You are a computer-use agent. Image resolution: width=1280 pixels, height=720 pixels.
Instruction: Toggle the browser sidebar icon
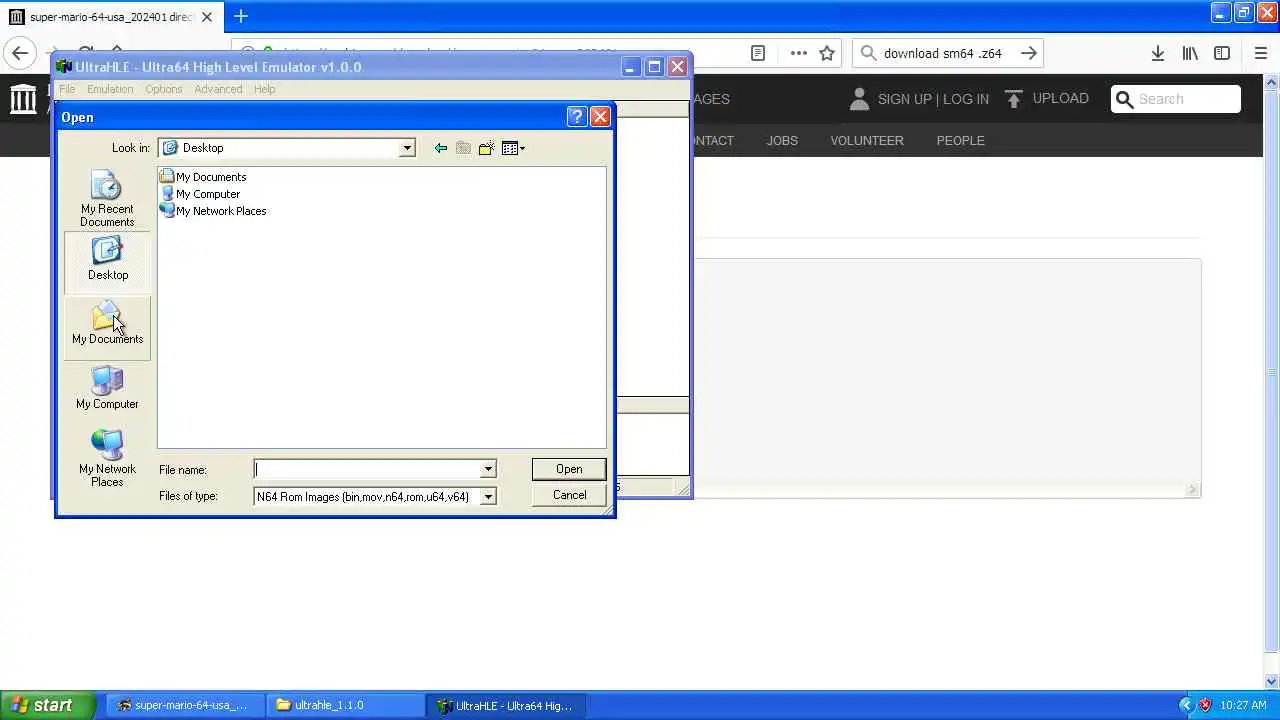1222,53
